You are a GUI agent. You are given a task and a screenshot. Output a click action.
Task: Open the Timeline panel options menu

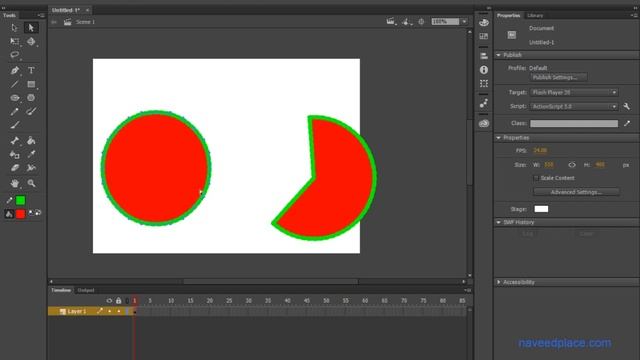pos(468,290)
